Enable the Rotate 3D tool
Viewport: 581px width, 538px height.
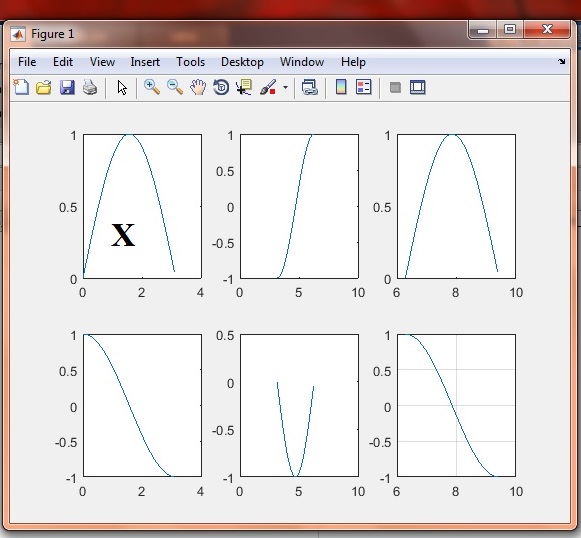tap(221, 87)
